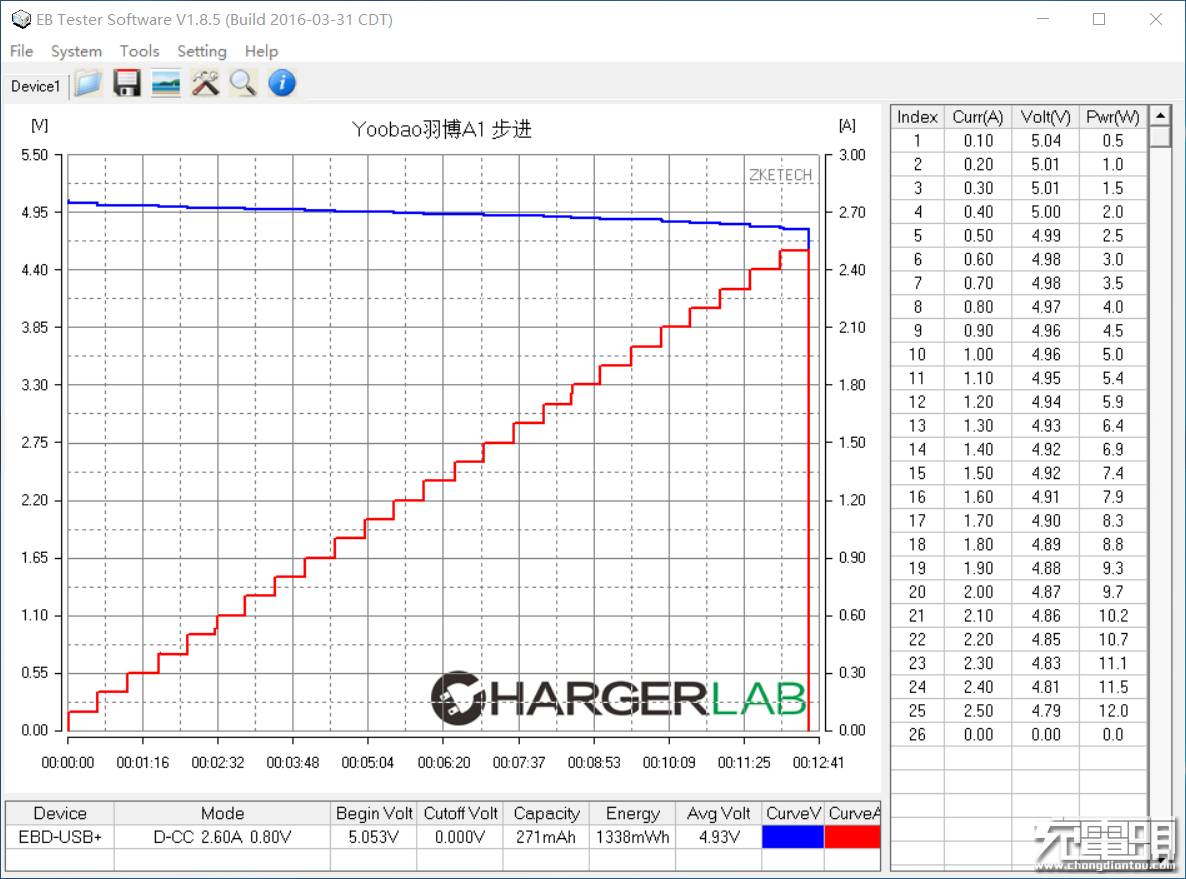Save data using the floppy disk icon
1186x879 pixels.
click(x=127, y=83)
